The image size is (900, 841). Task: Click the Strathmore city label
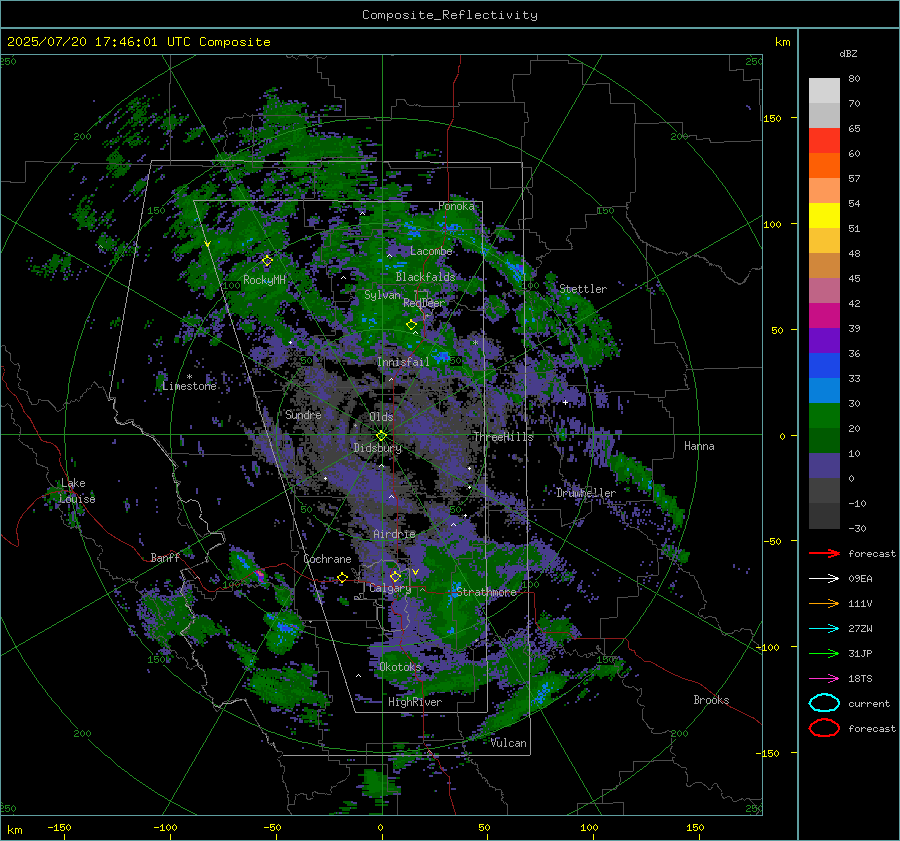[486, 592]
